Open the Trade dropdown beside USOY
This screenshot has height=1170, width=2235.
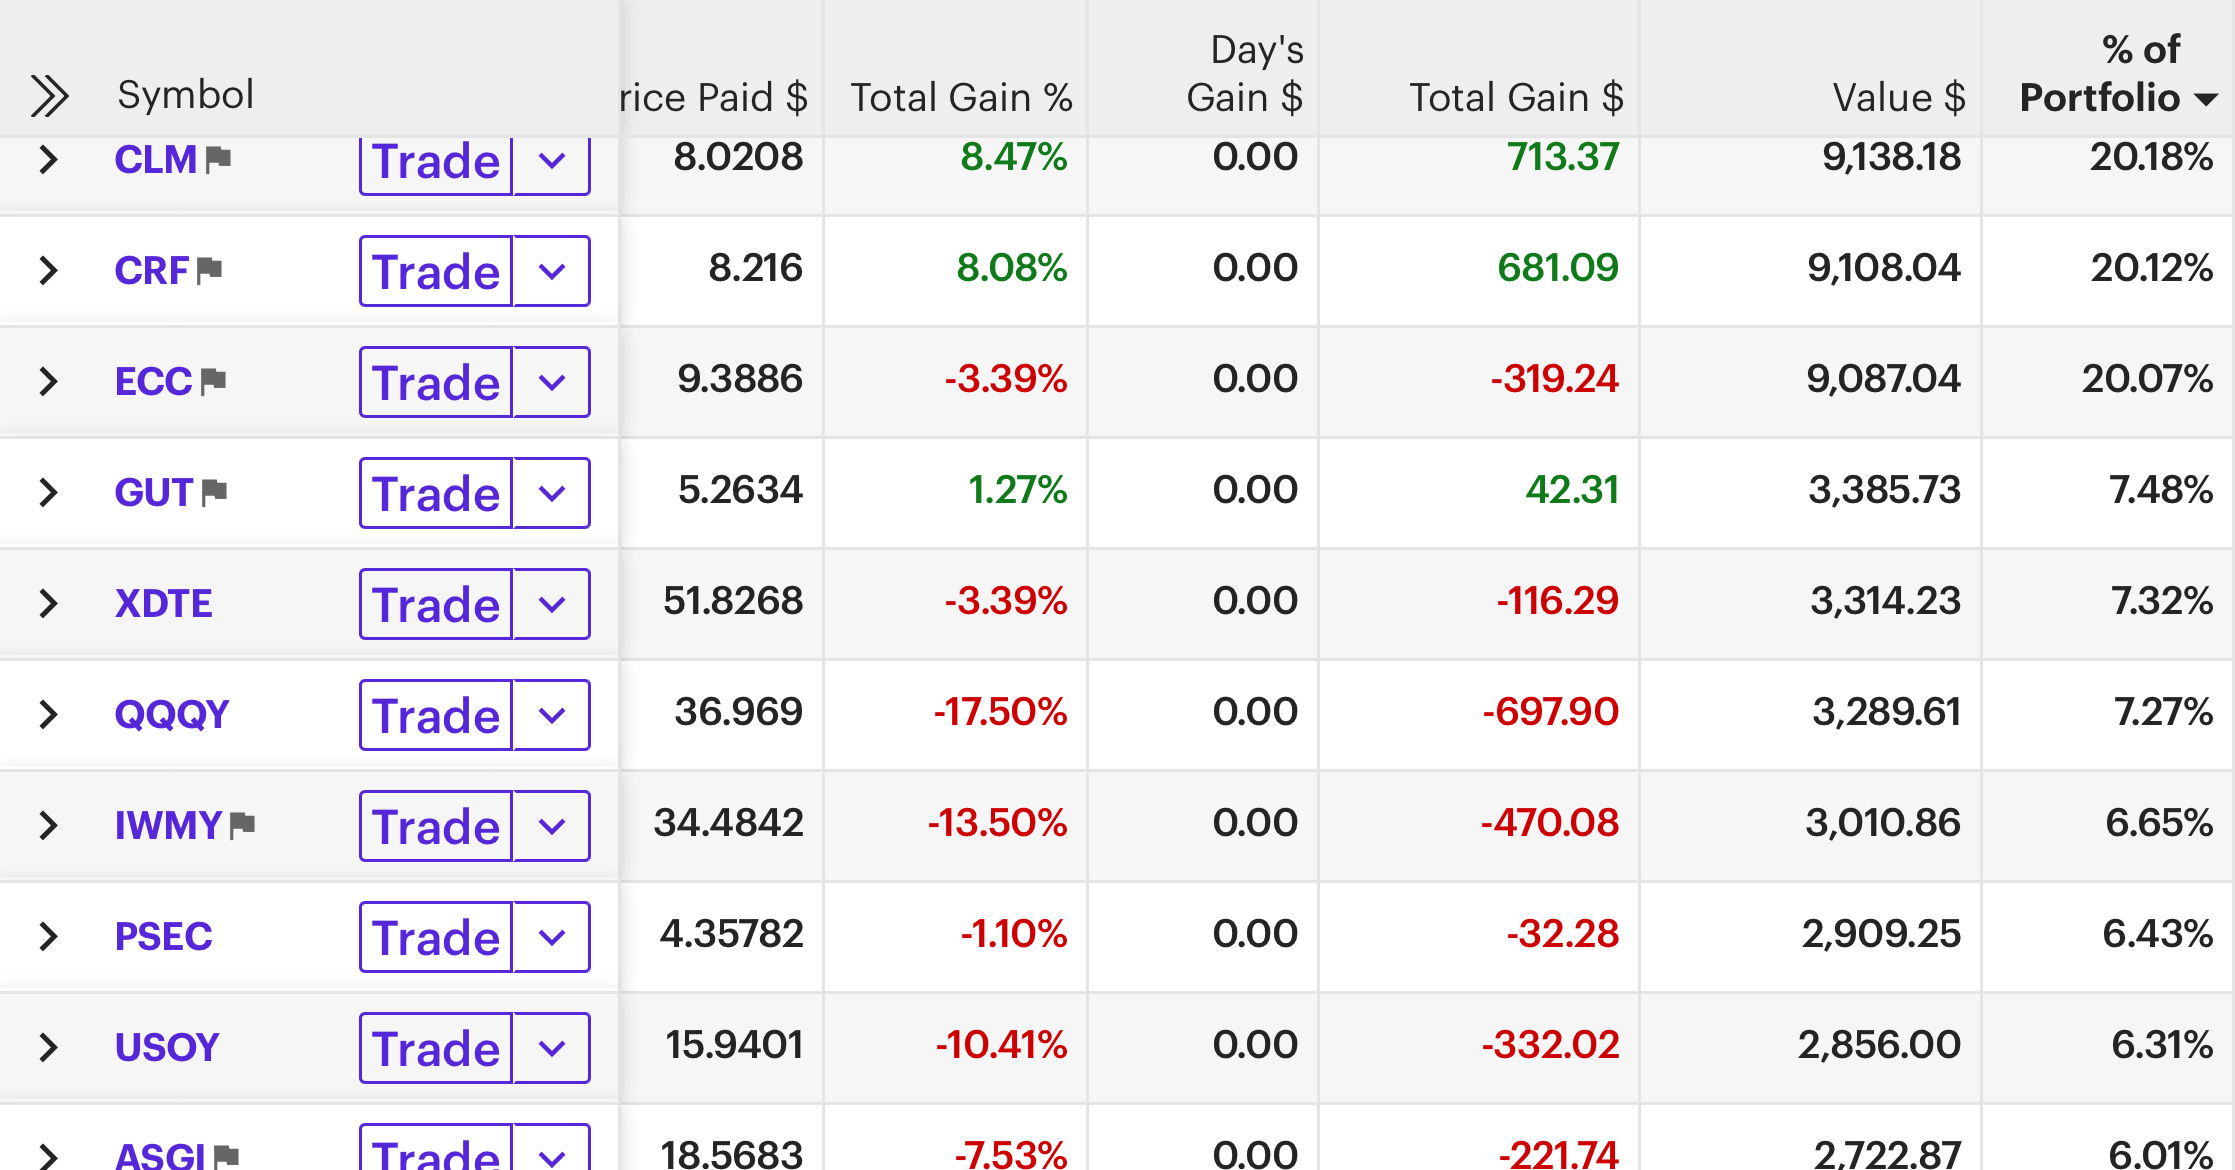pyautogui.click(x=551, y=1048)
